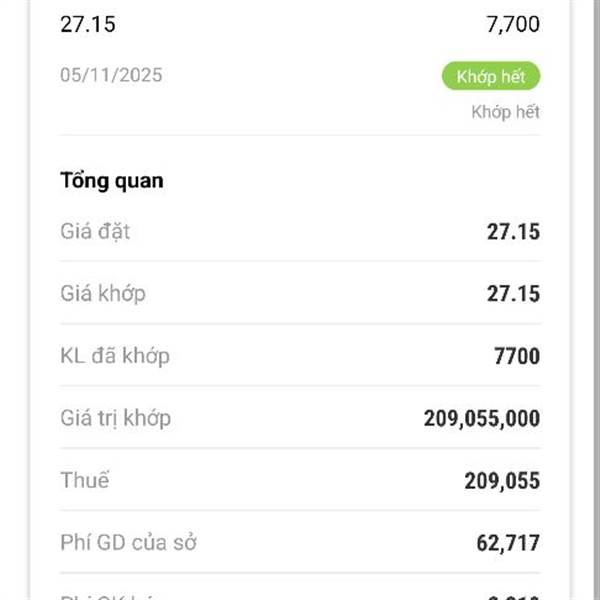Select the matched value 209,055,000
The width and height of the screenshot is (600, 600).
481,418
